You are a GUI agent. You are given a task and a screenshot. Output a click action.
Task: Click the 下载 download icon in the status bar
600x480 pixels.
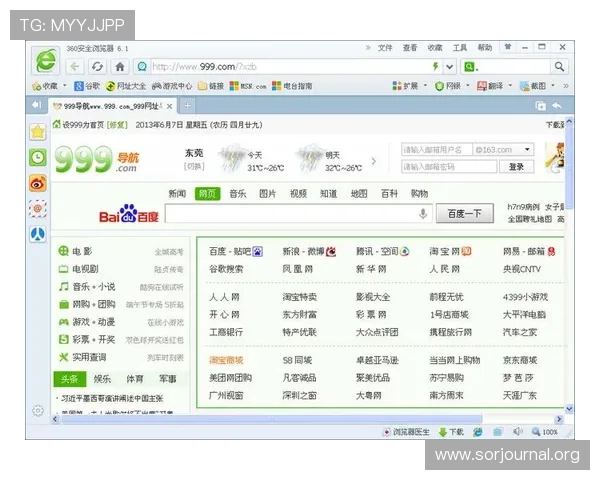[x=452, y=432]
